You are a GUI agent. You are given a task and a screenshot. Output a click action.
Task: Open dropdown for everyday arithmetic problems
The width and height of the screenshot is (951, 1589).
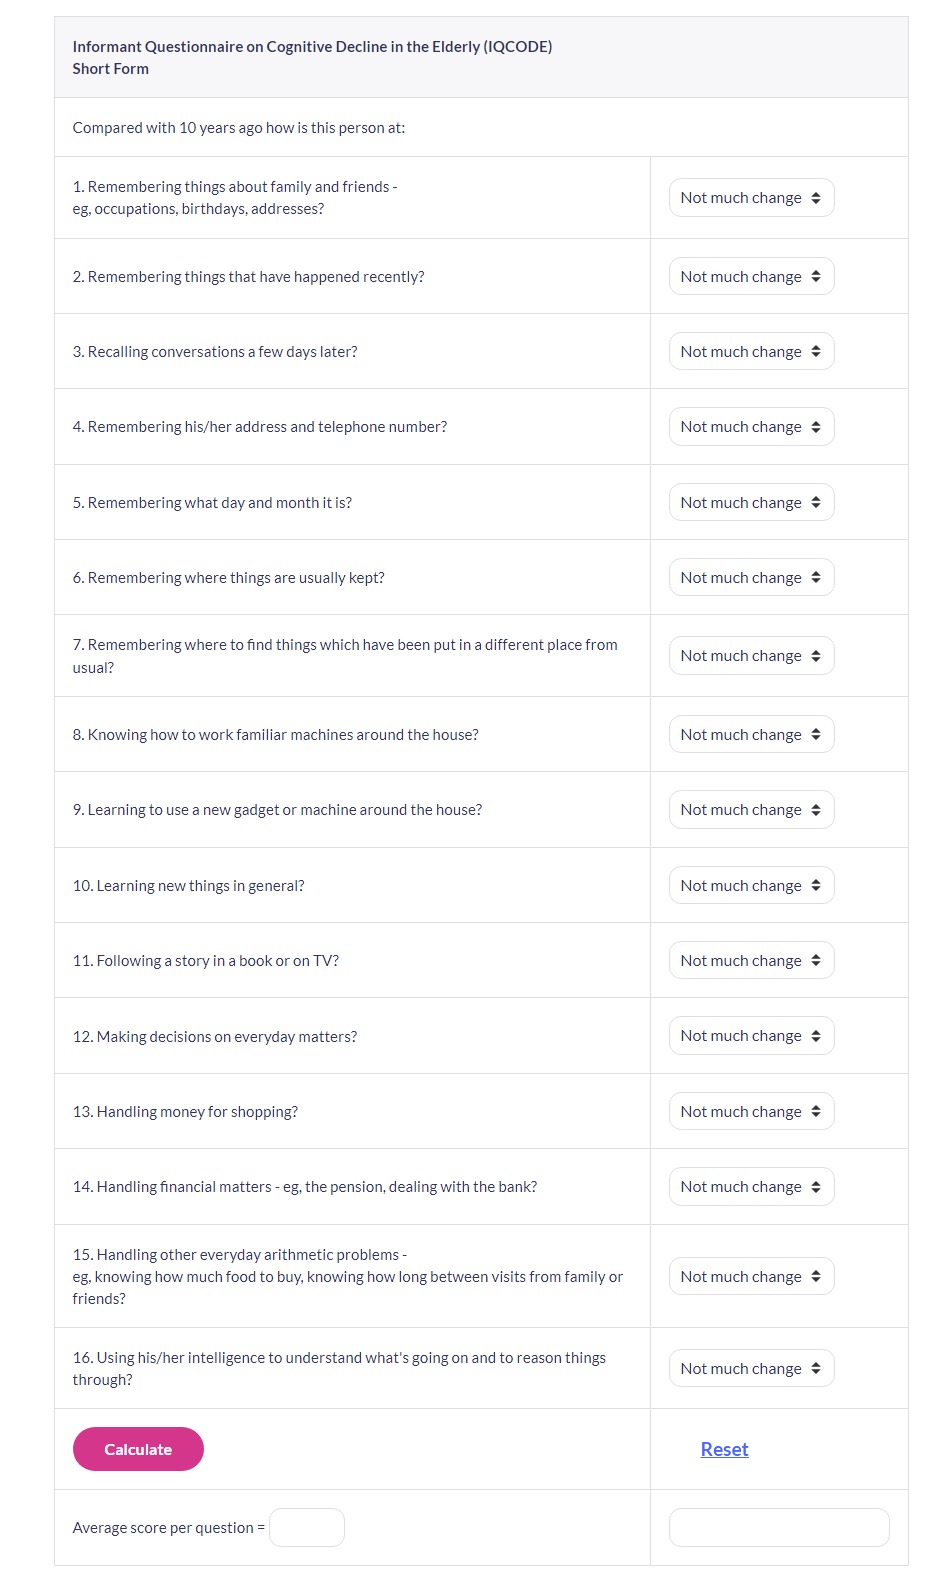[x=751, y=1277]
